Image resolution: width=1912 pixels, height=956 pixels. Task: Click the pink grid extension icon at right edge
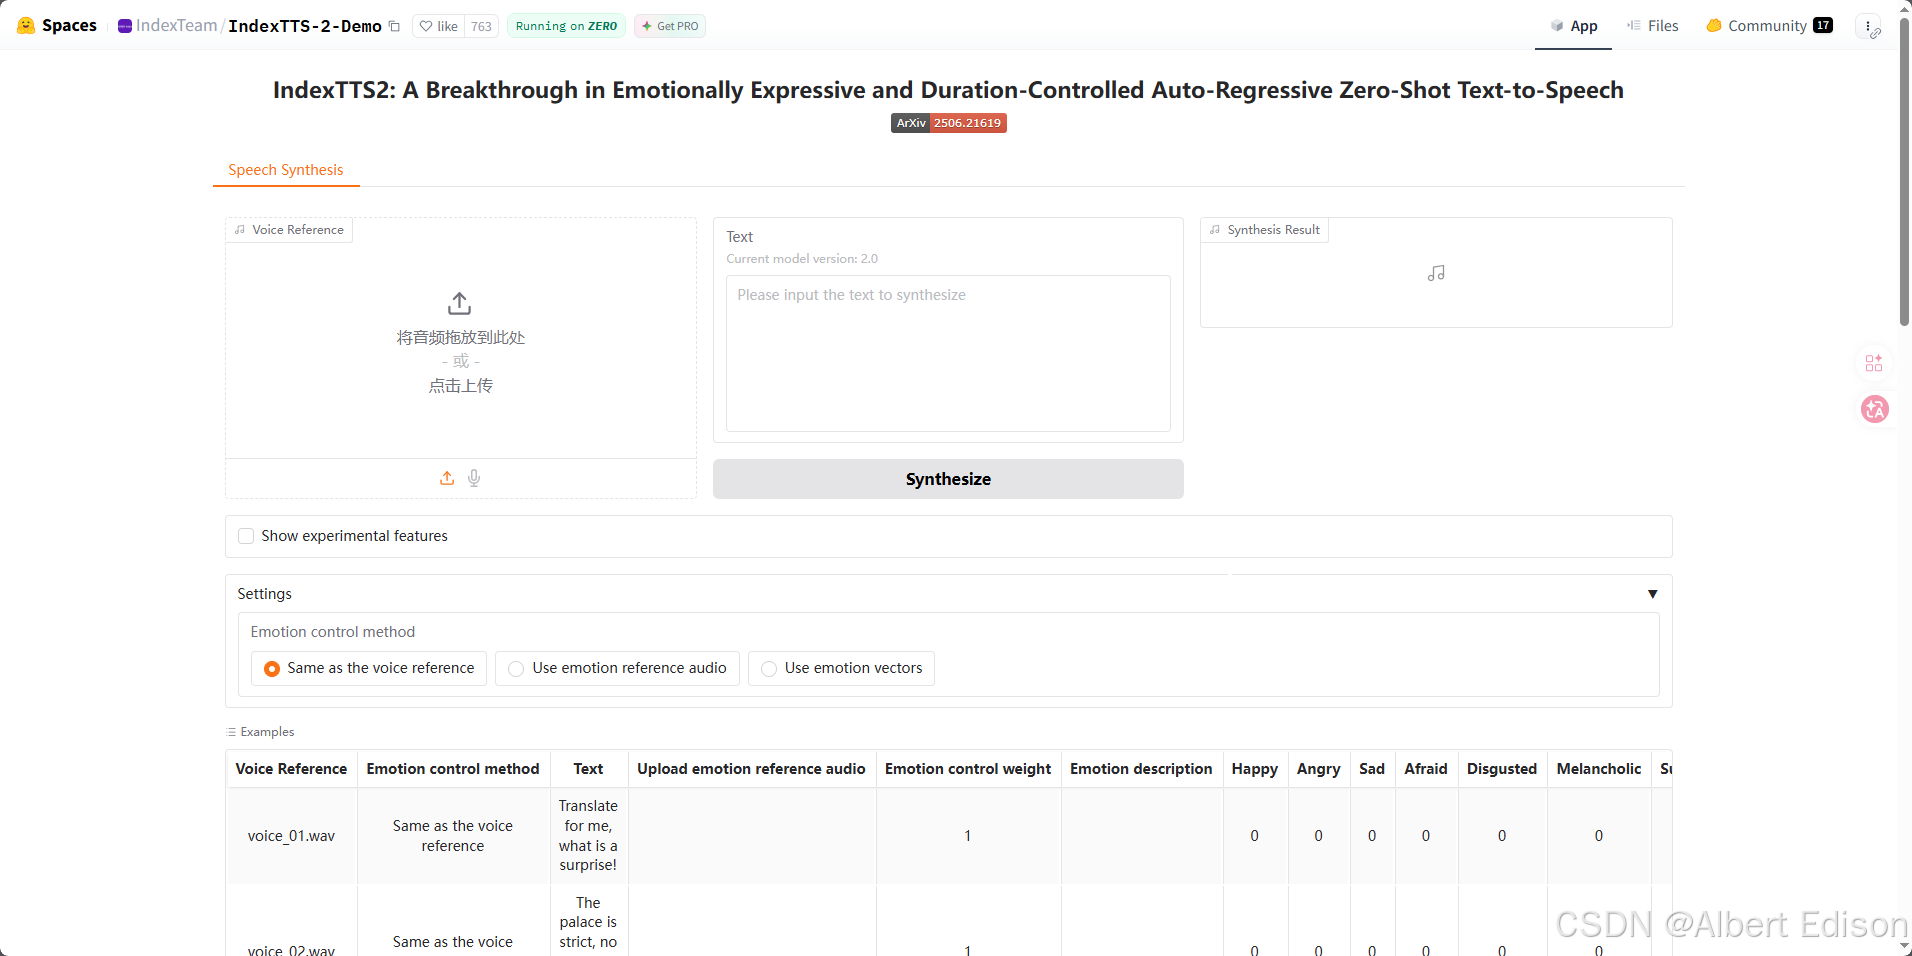1874,363
